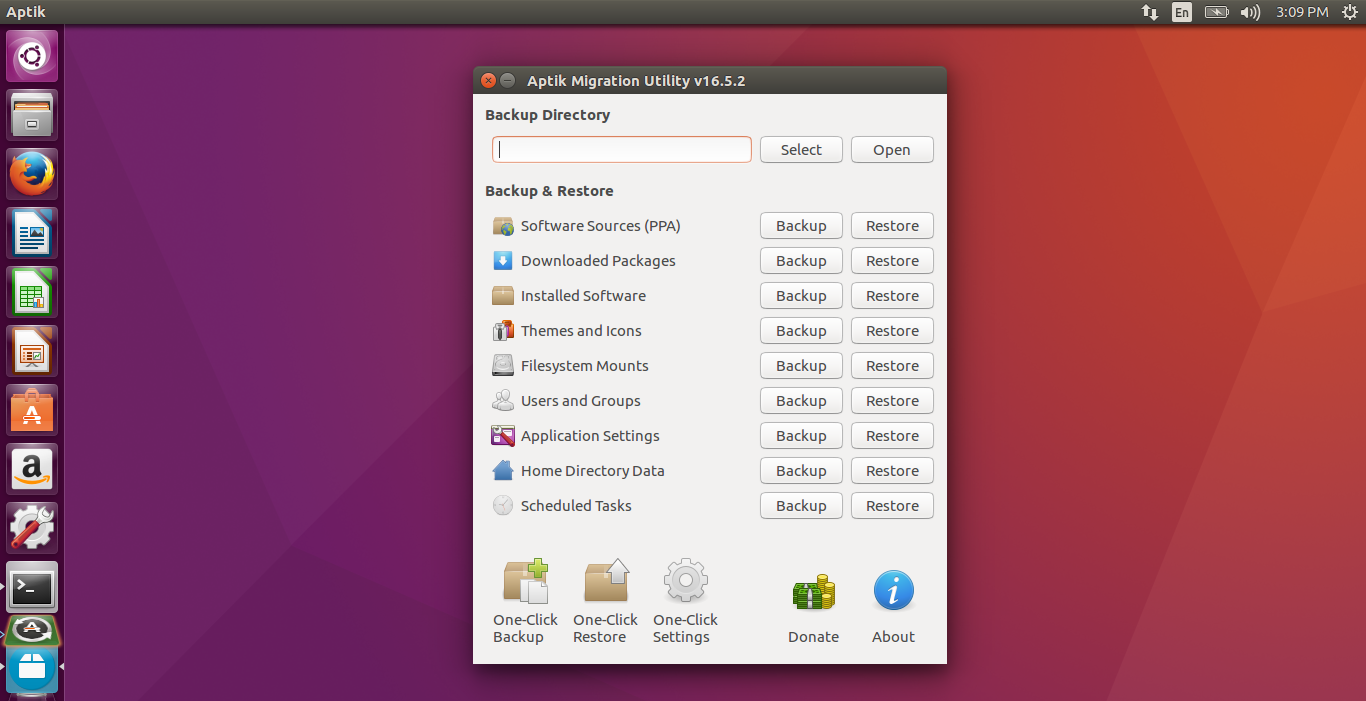Open LibreOffice Impress from launcher
This screenshot has height=701, width=1366.
[x=32, y=351]
